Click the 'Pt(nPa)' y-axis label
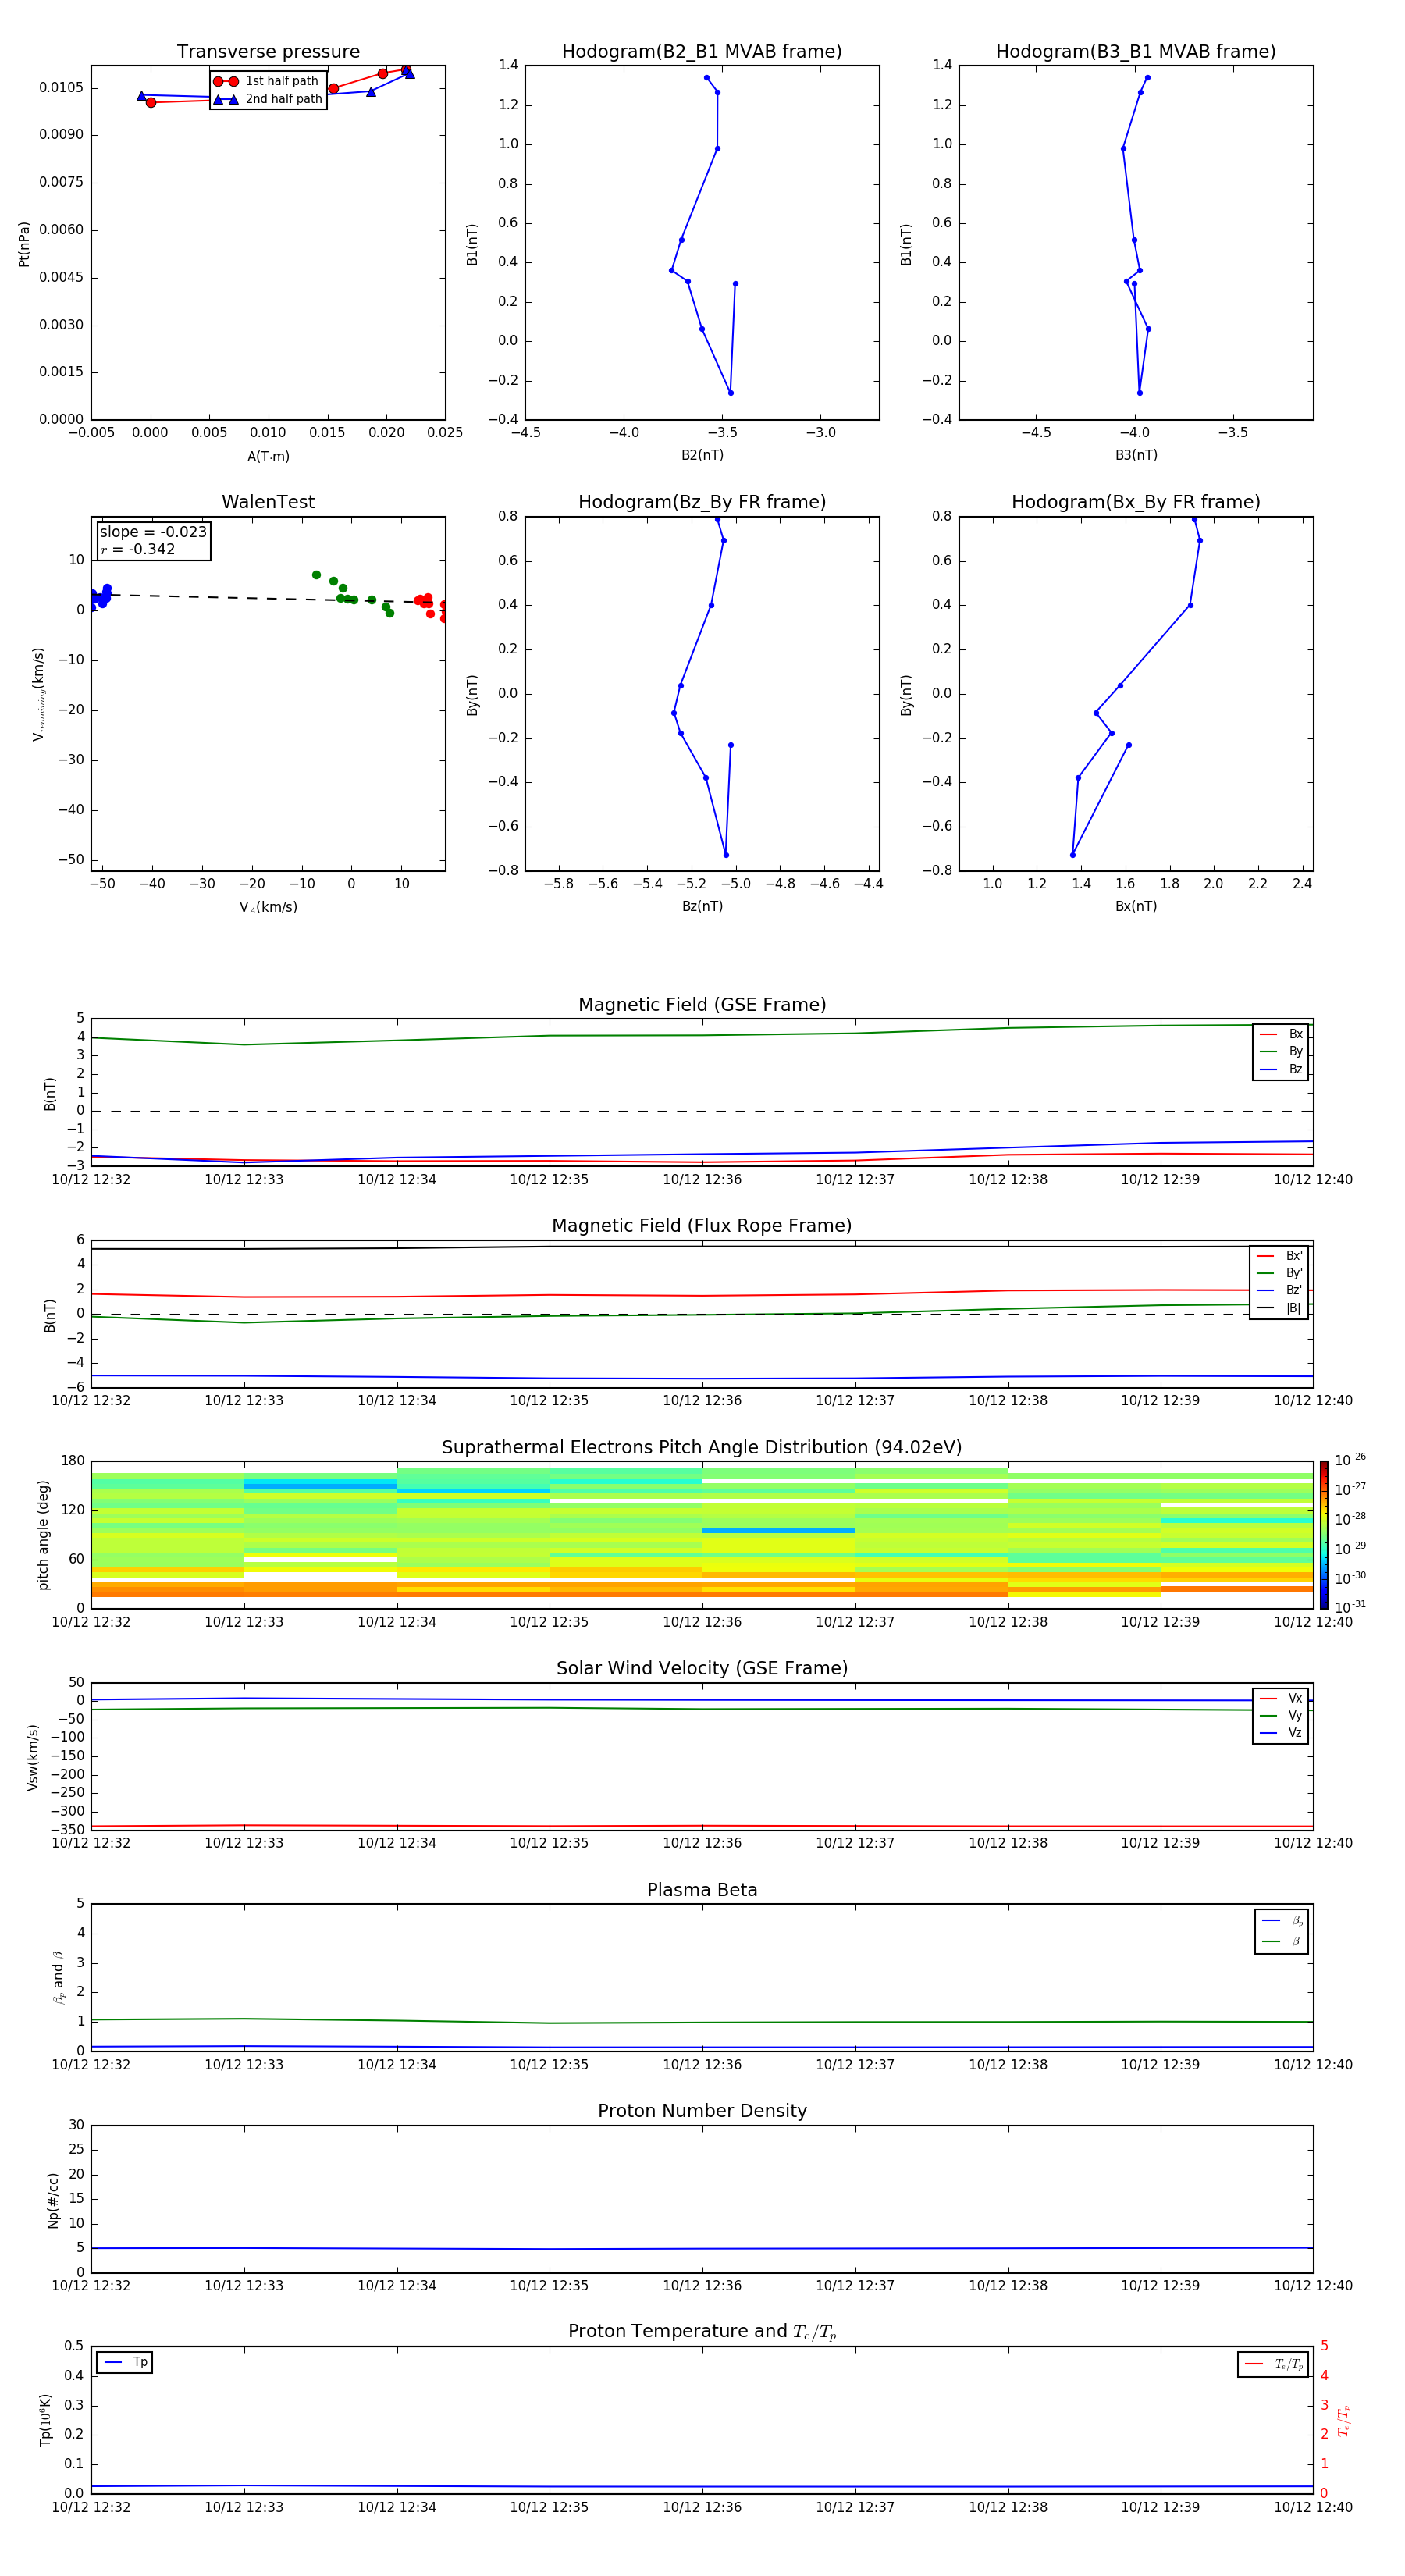 [x=24, y=243]
